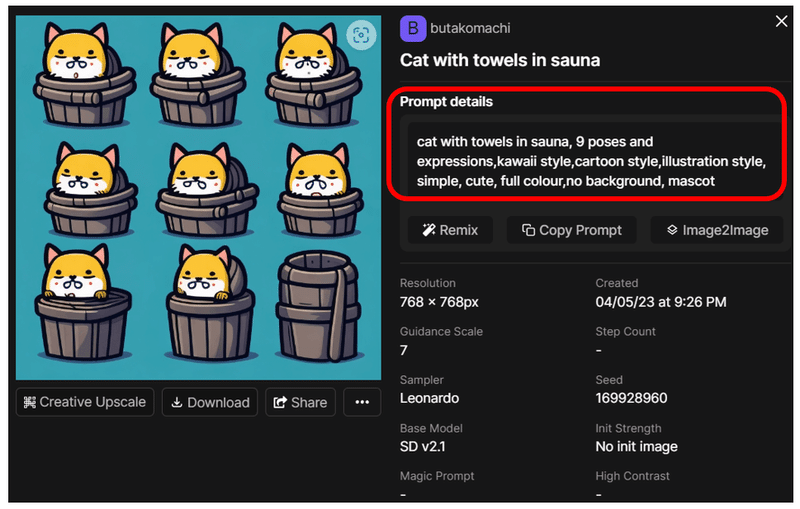Image resolution: width=800 pixels, height=509 pixels.
Task: Click the Step Count label
Action: pyautogui.click(x=625, y=332)
